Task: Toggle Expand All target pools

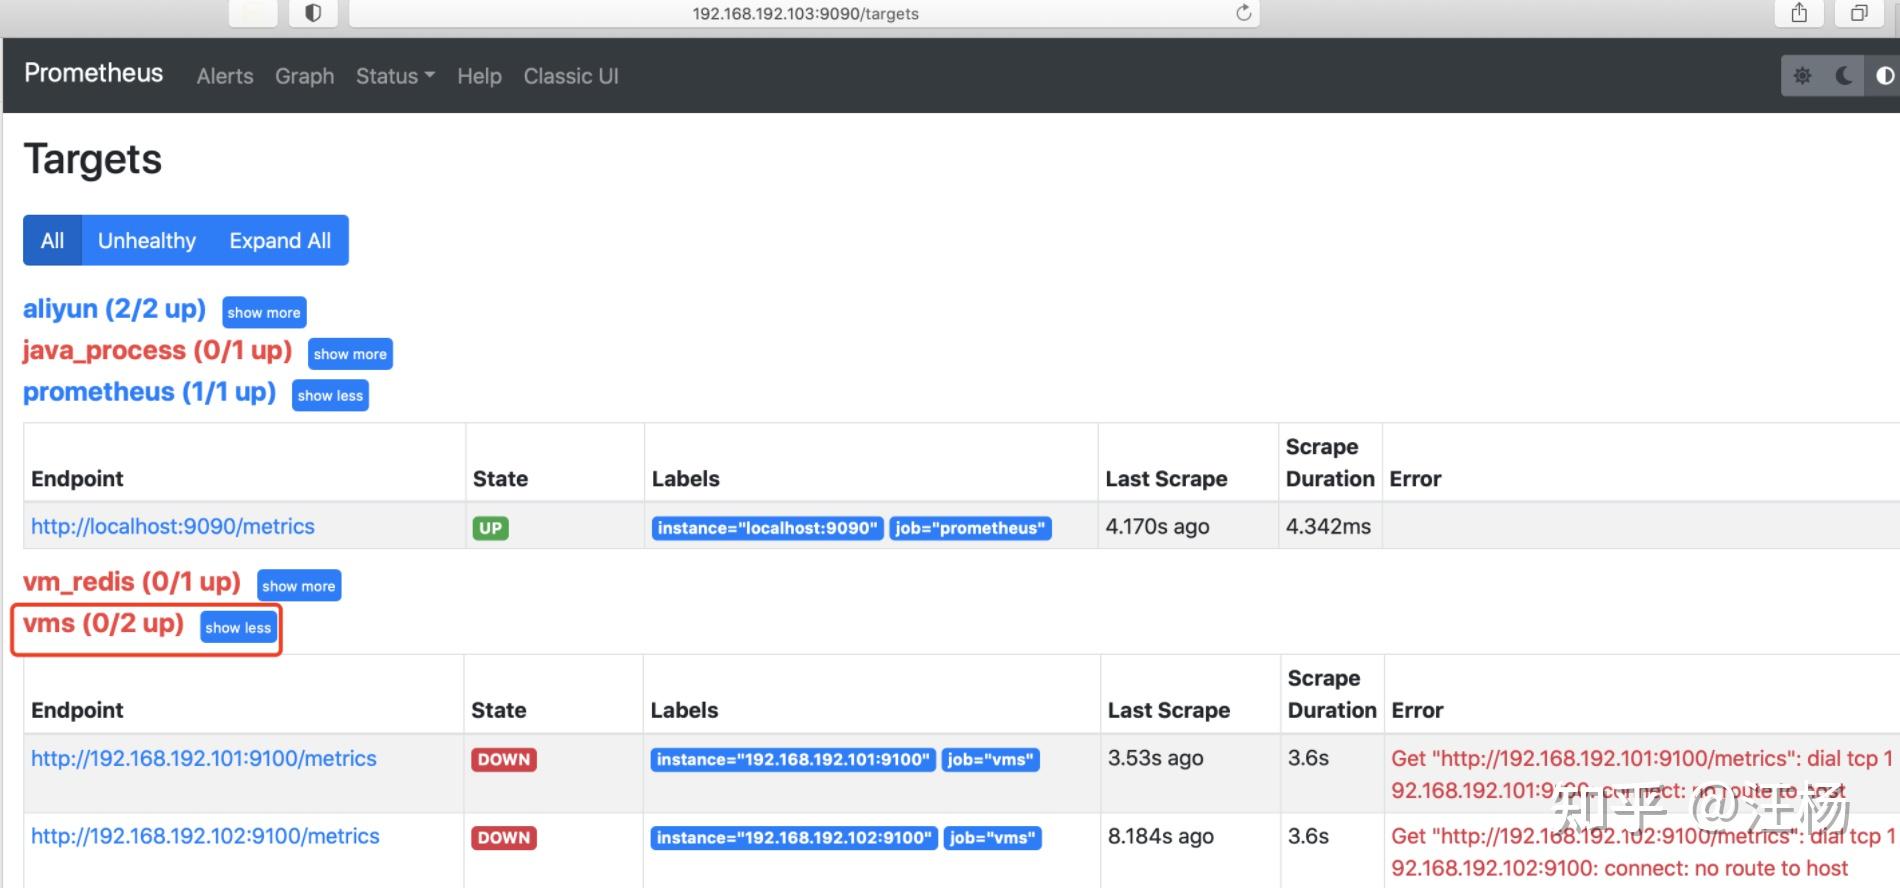Action: pos(280,241)
